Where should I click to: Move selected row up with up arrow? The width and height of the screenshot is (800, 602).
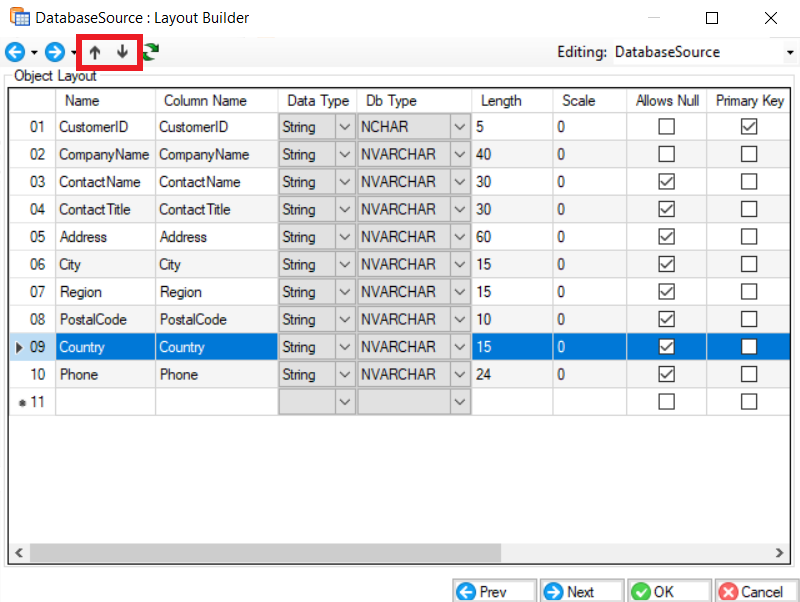(x=96, y=52)
